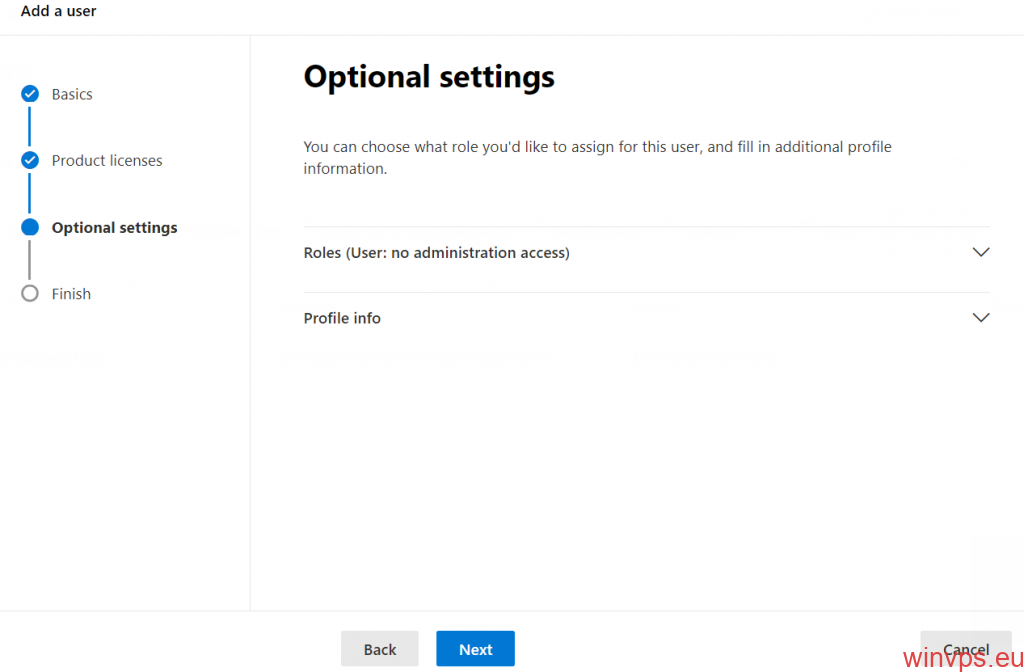Screen dimensions: 1024x672
Task: Click the connector line between Basics and Product licenses
Action: [x=30, y=127]
